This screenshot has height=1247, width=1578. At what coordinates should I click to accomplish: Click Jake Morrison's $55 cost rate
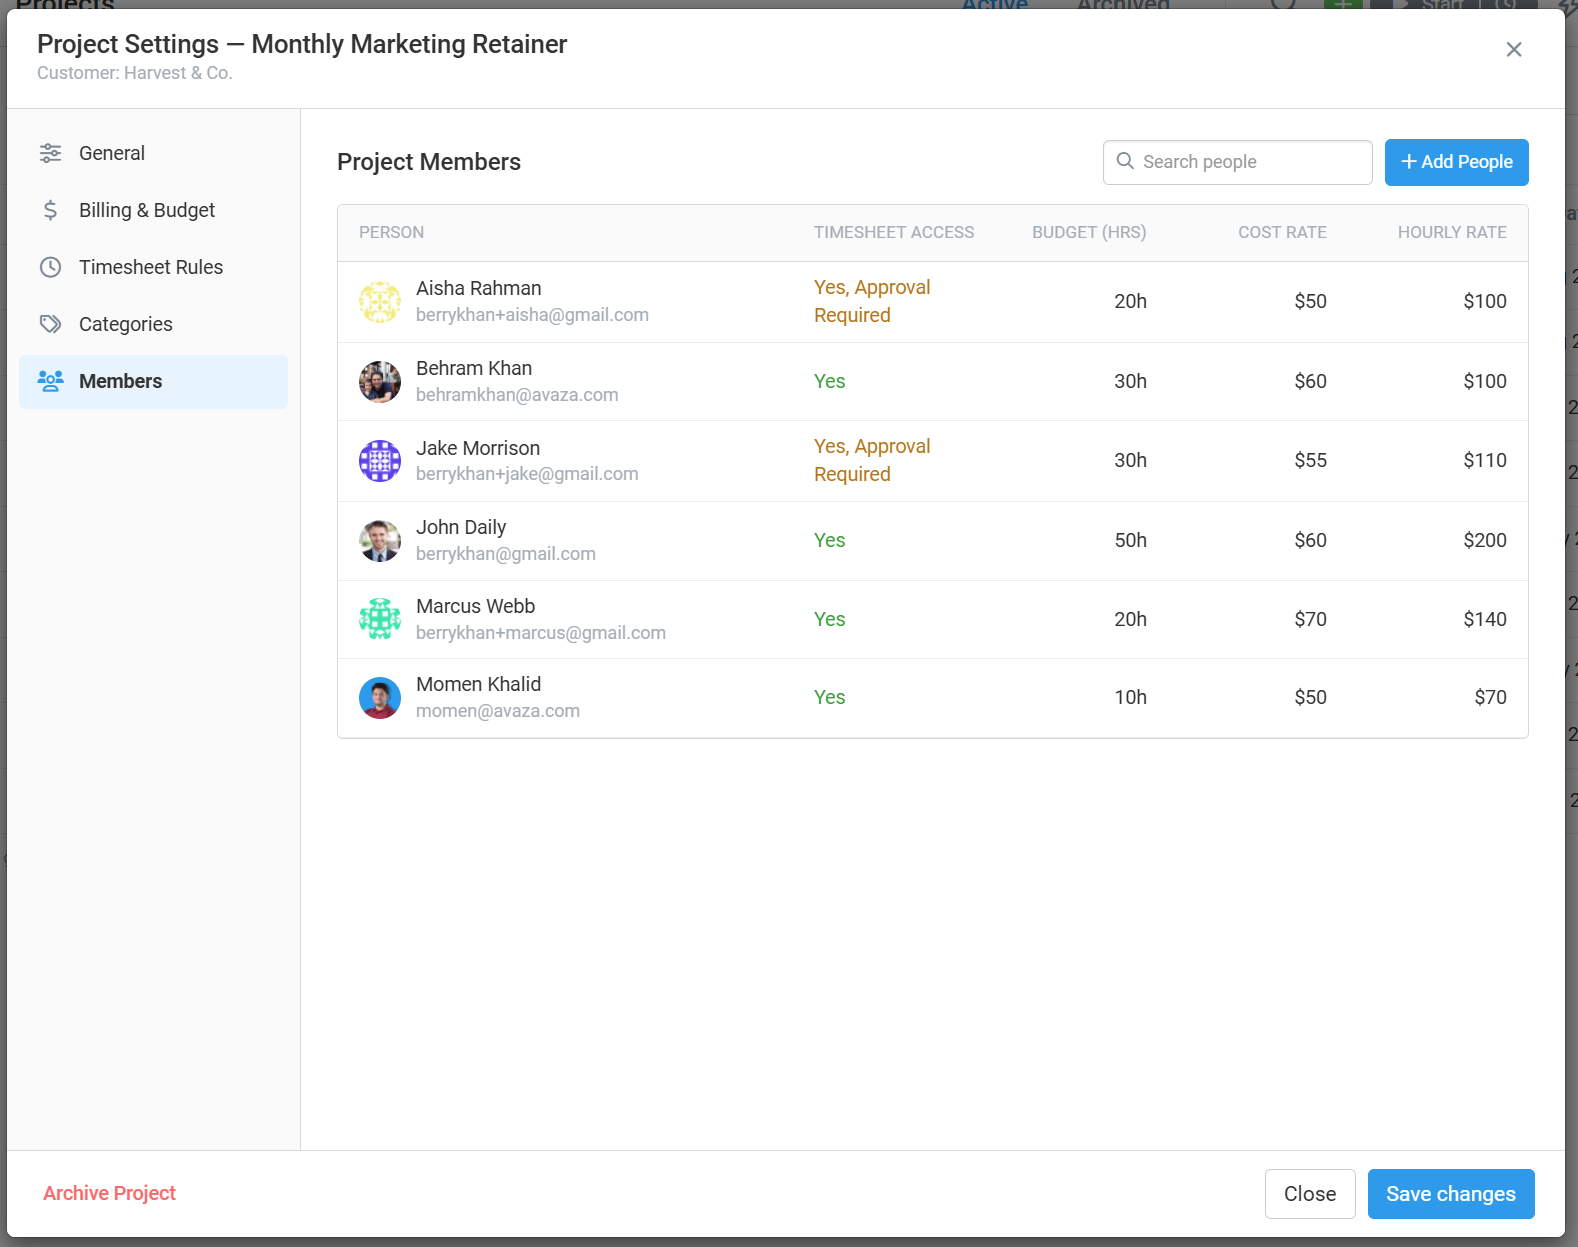click(1310, 460)
